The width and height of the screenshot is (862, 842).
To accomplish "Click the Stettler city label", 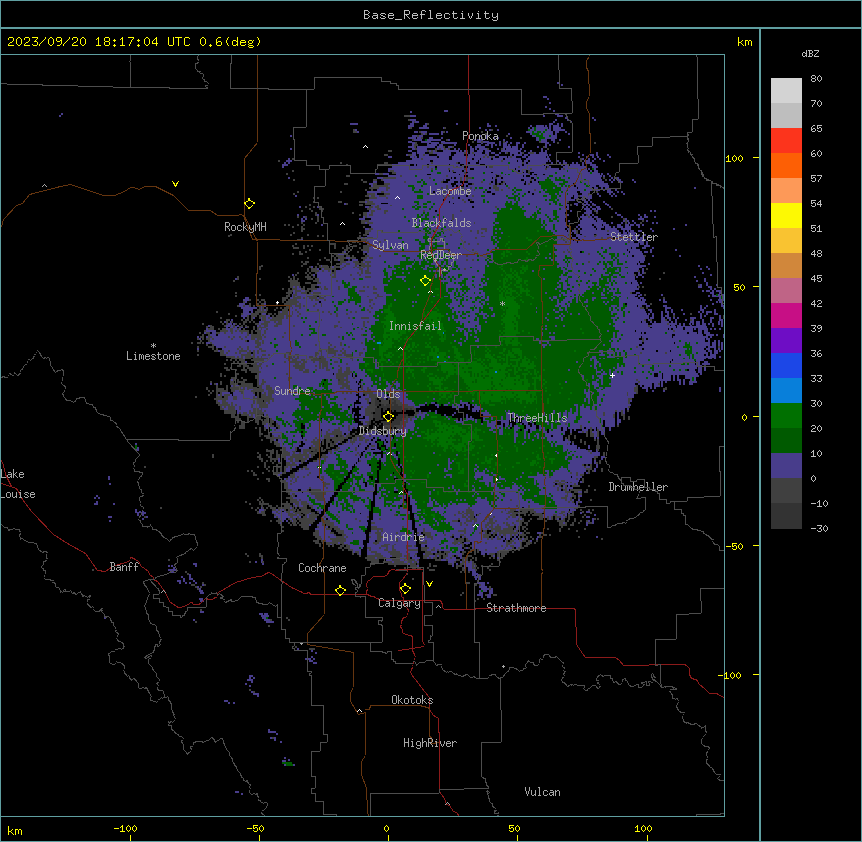I will 634,237.
